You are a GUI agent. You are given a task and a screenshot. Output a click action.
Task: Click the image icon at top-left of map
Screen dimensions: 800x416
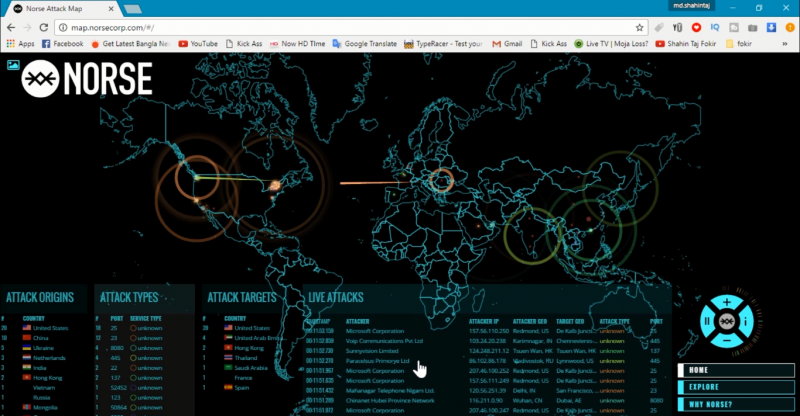[x=13, y=65]
